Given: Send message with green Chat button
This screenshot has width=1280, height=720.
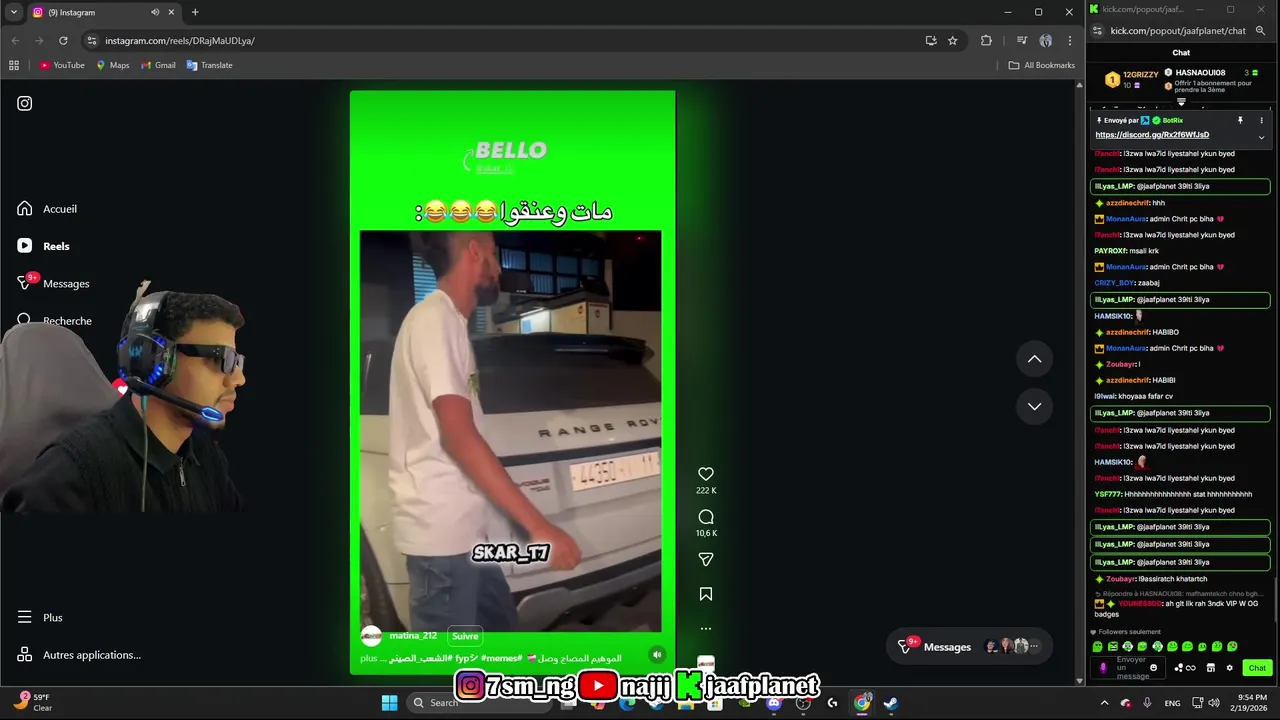Looking at the screenshot, I should (x=1257, y=668).
